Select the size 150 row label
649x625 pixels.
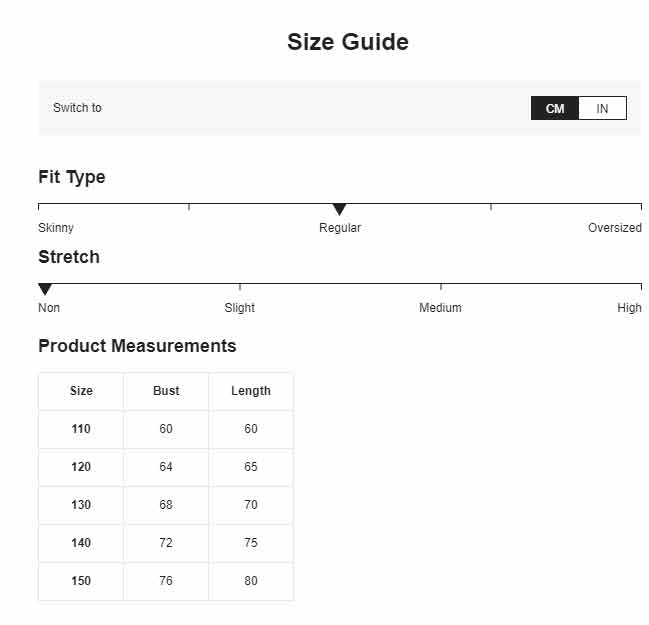[81, 581]
